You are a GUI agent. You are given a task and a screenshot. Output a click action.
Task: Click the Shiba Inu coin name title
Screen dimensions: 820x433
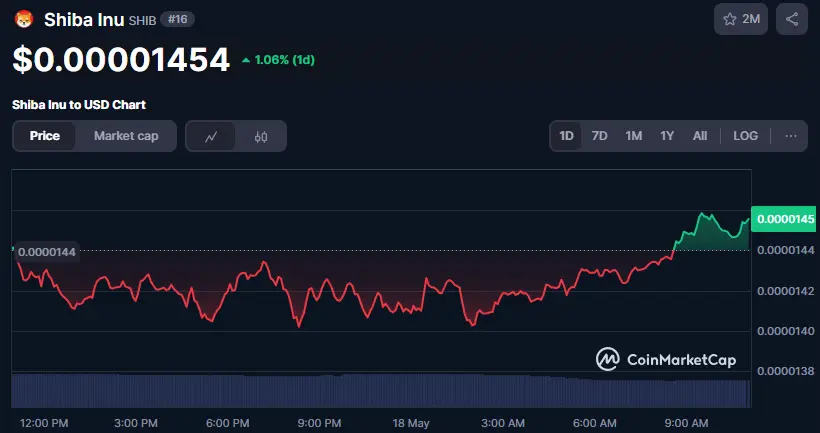84,20
